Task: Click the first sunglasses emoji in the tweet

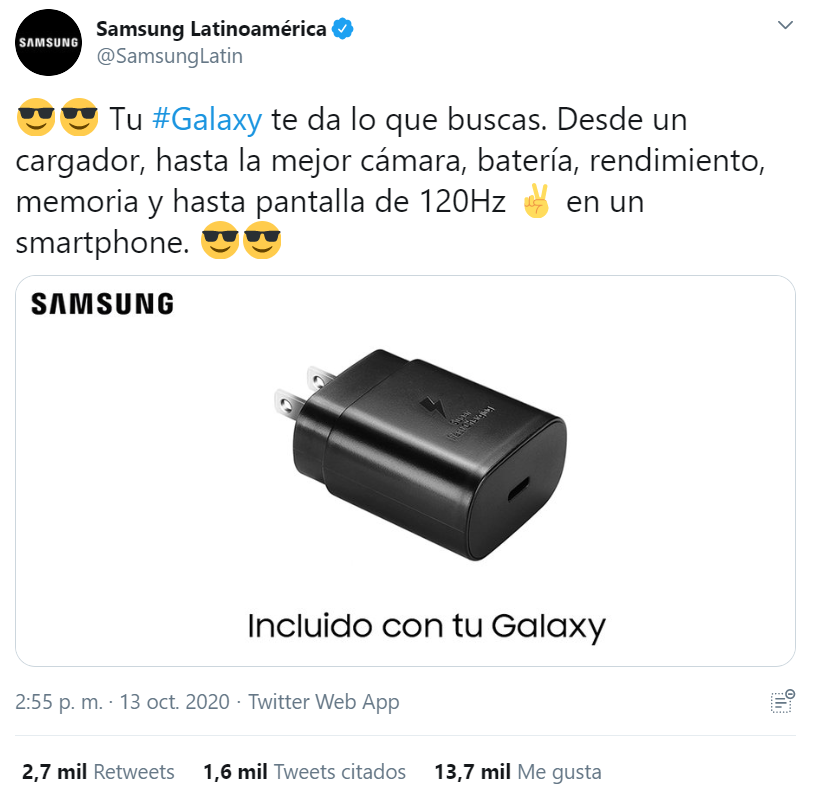Action: [x=36, y=117]
